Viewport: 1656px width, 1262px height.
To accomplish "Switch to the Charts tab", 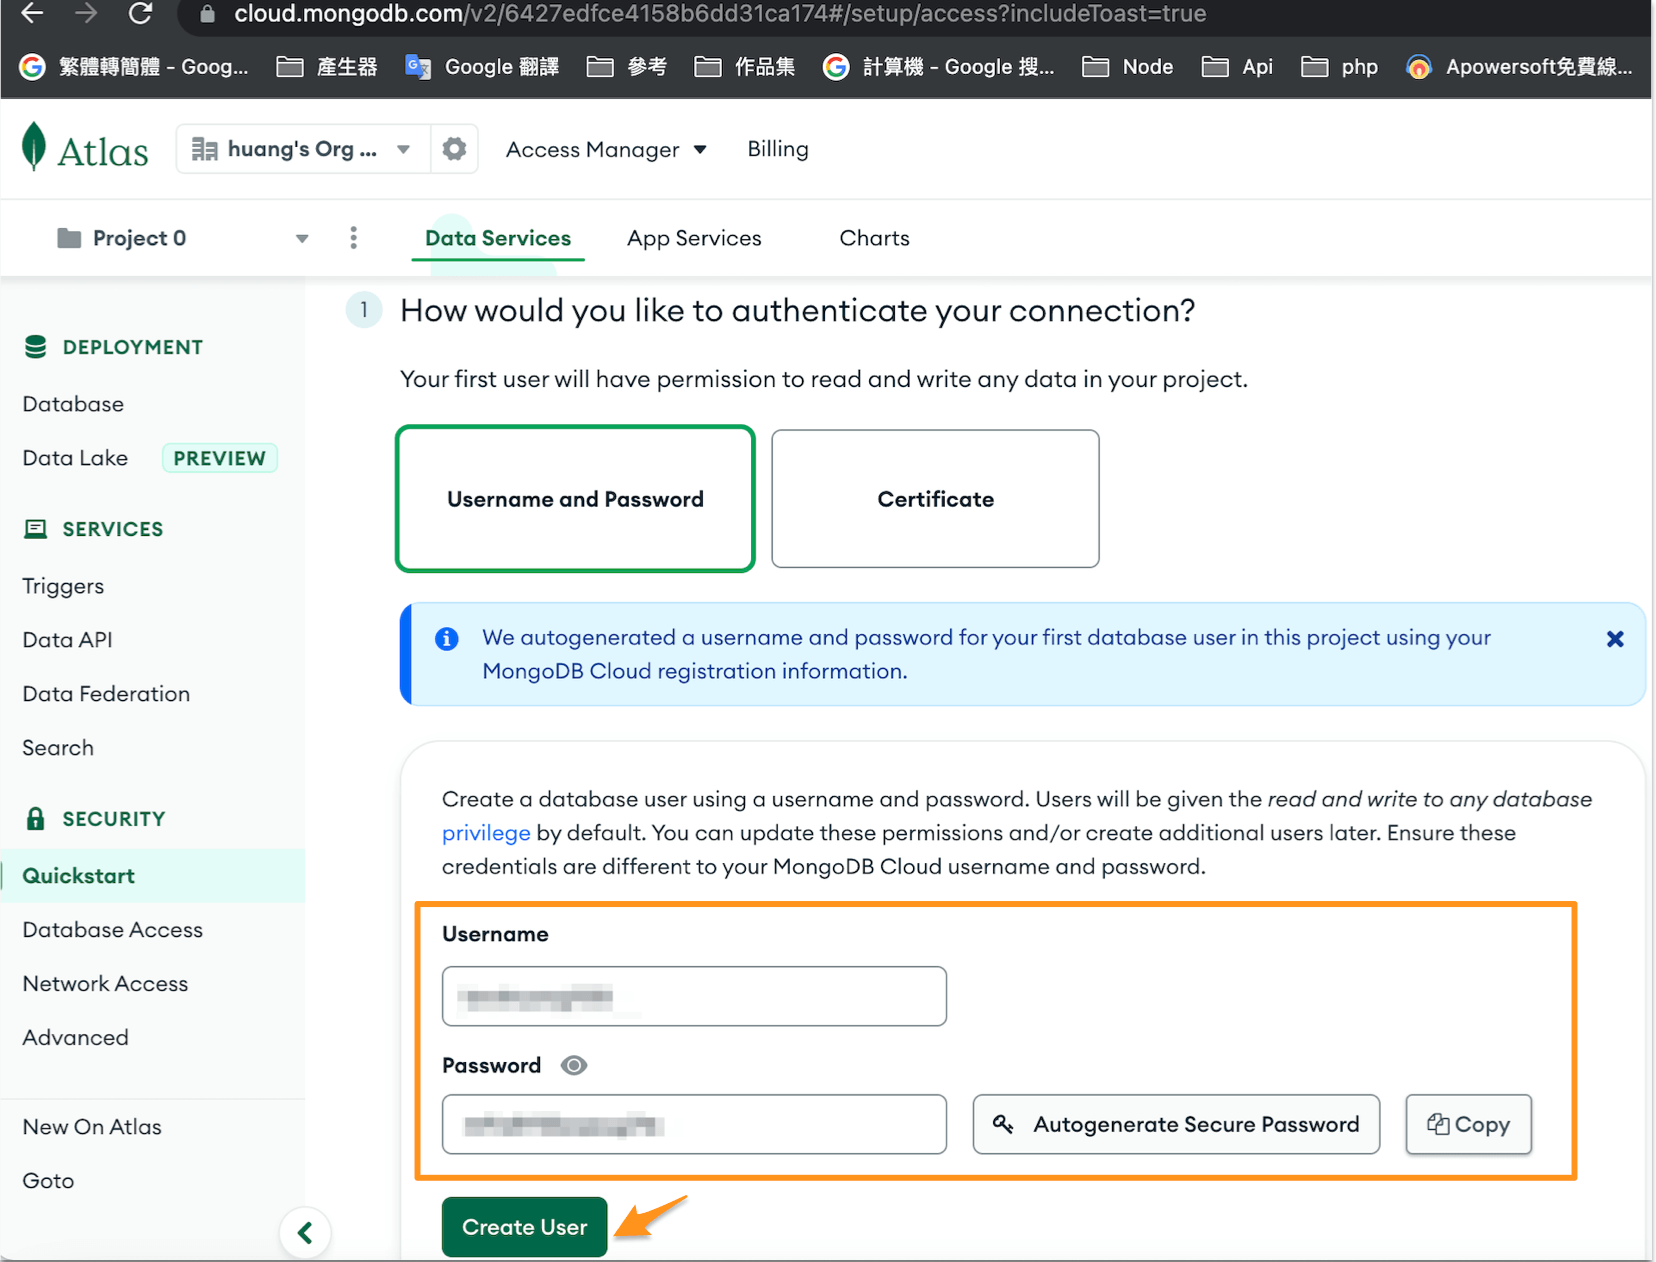I will [x=874, y=238].
